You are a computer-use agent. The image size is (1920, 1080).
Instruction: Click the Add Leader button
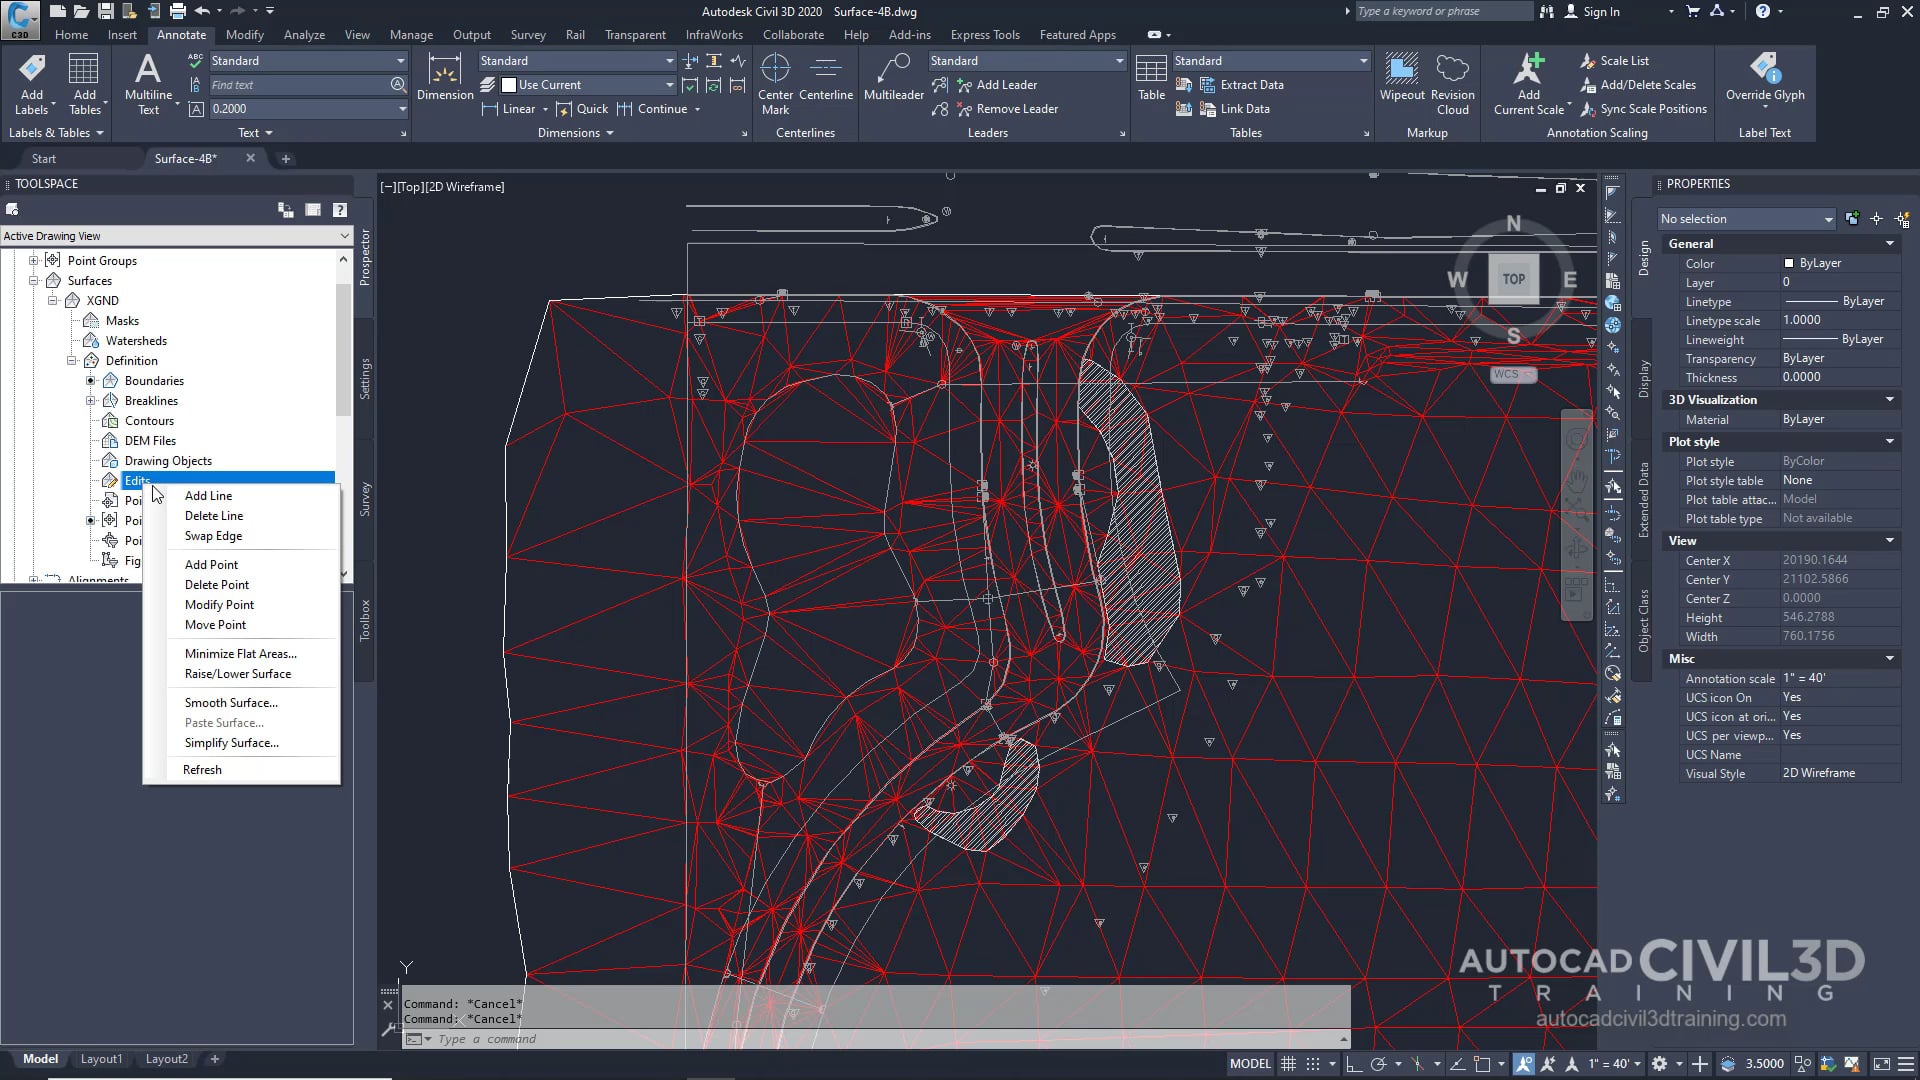click(x=1006, y=85)
